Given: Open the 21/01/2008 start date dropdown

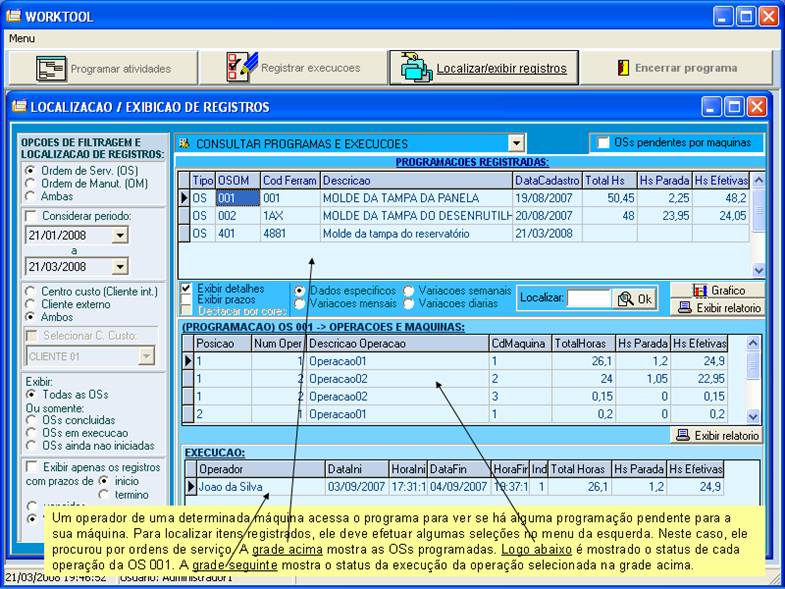Looking at the screenshot, I should [120, 235].
